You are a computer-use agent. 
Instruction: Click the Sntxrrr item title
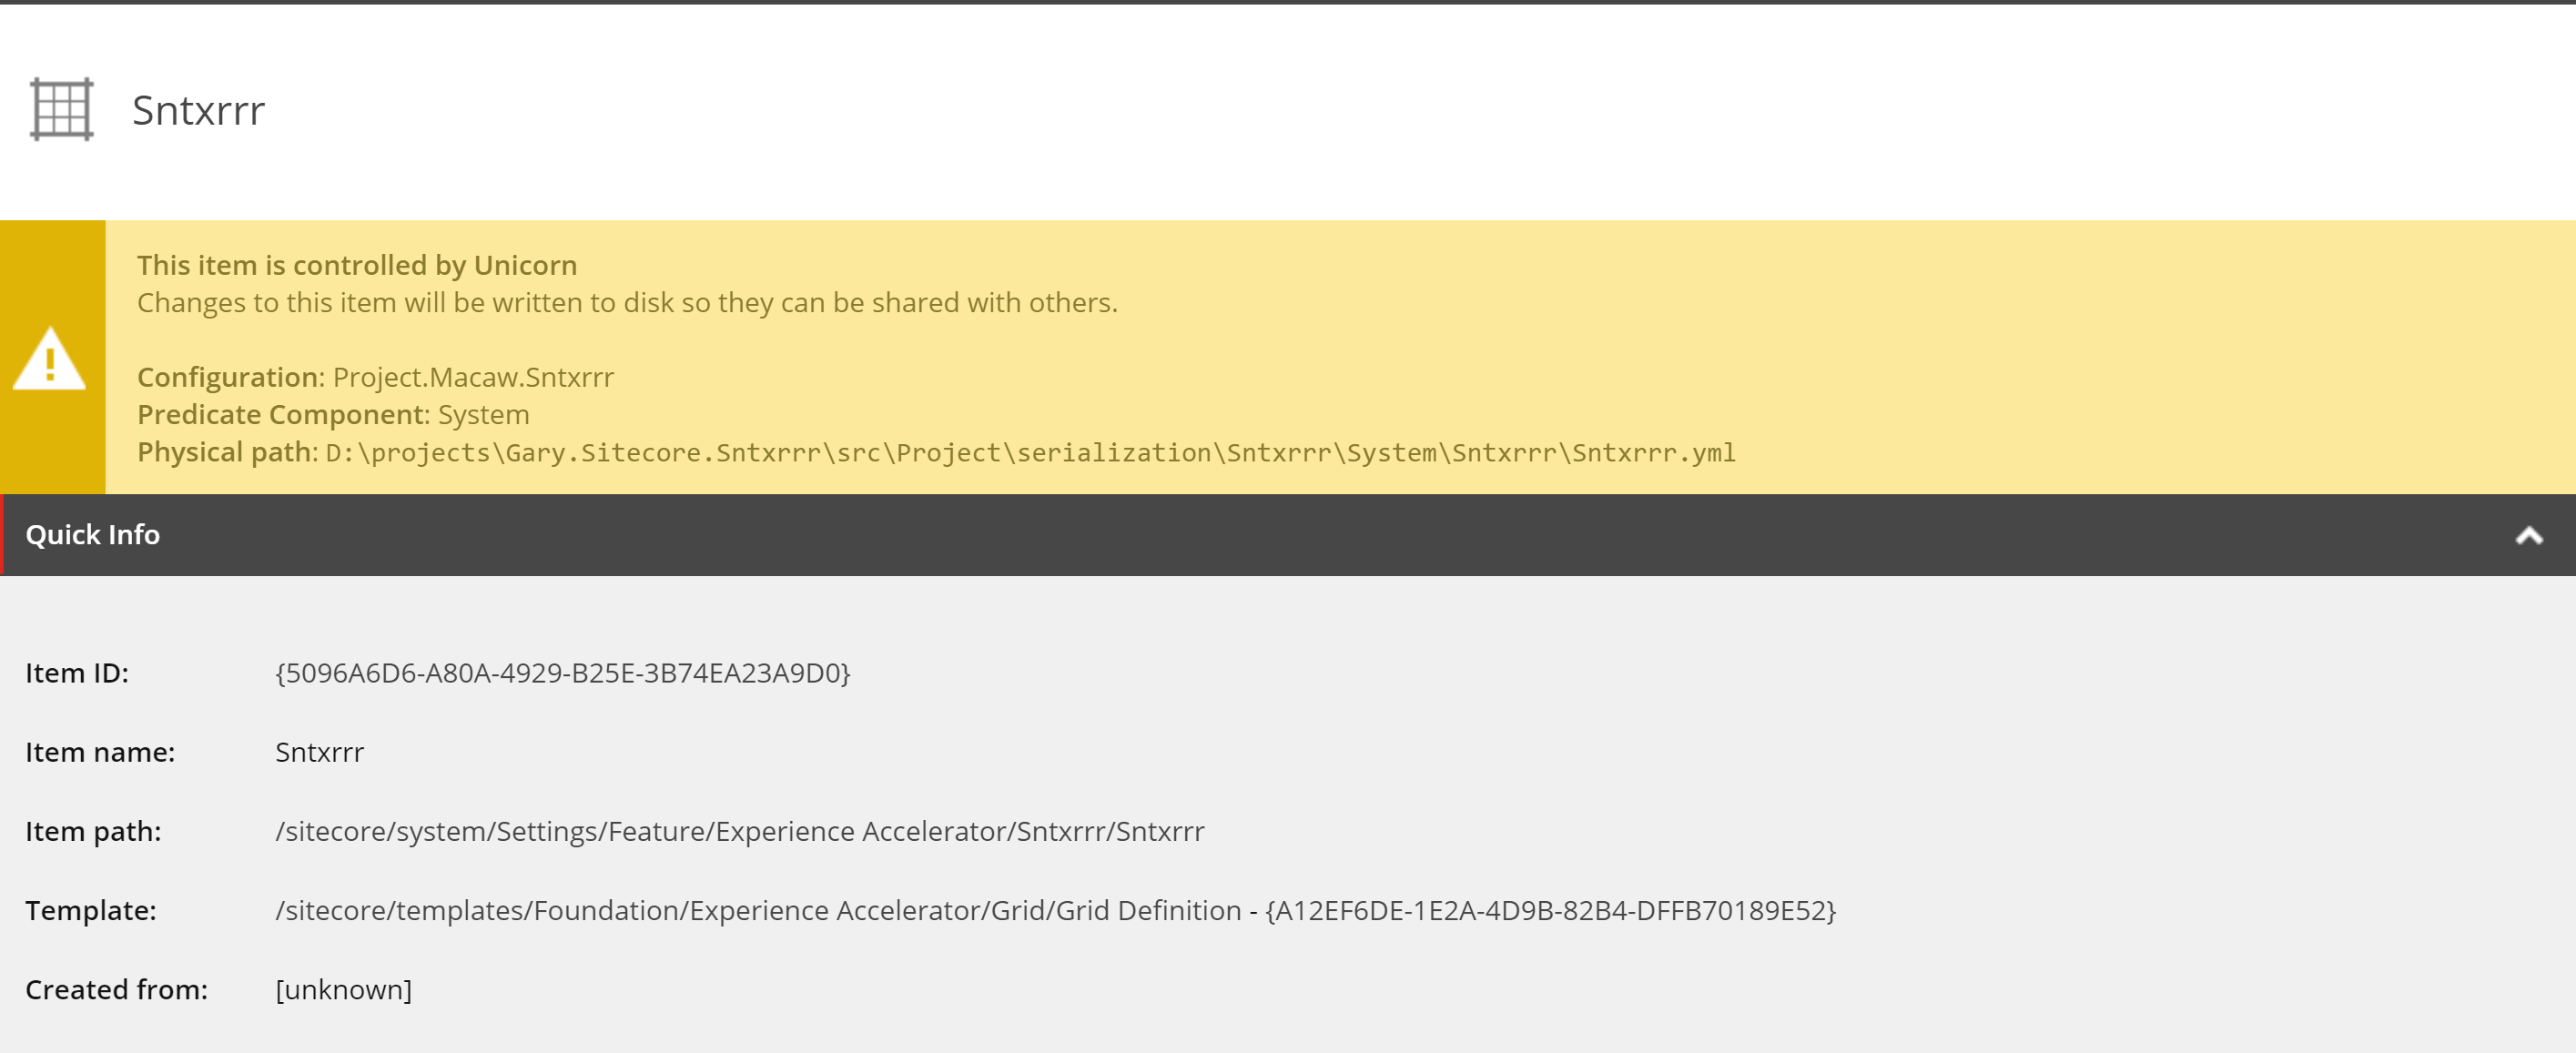tap(198, 110)
